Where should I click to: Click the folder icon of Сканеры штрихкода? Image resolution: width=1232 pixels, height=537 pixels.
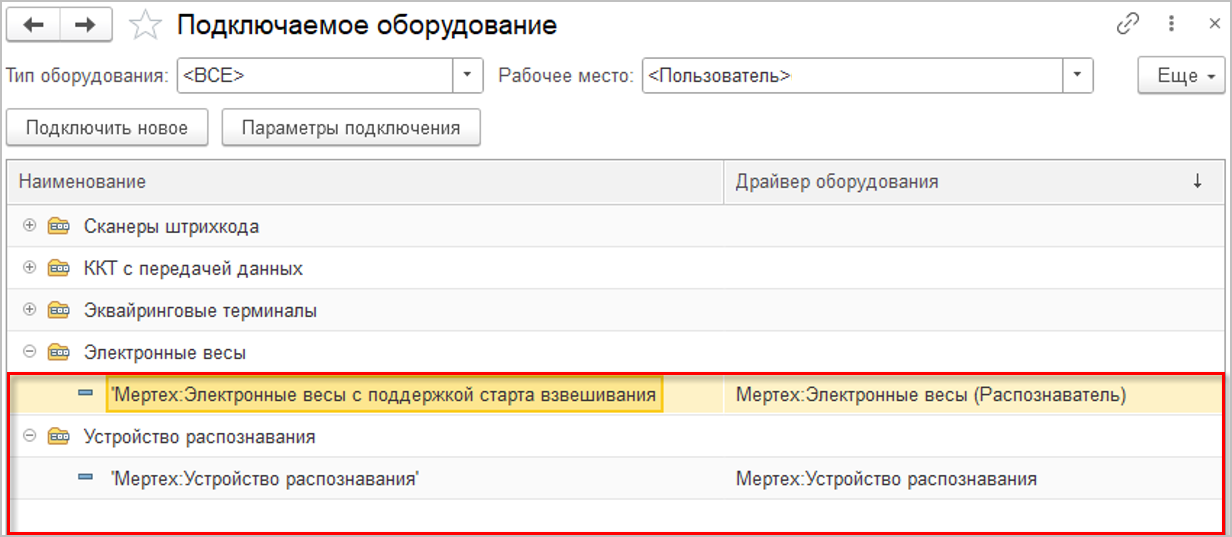point(59,226)
